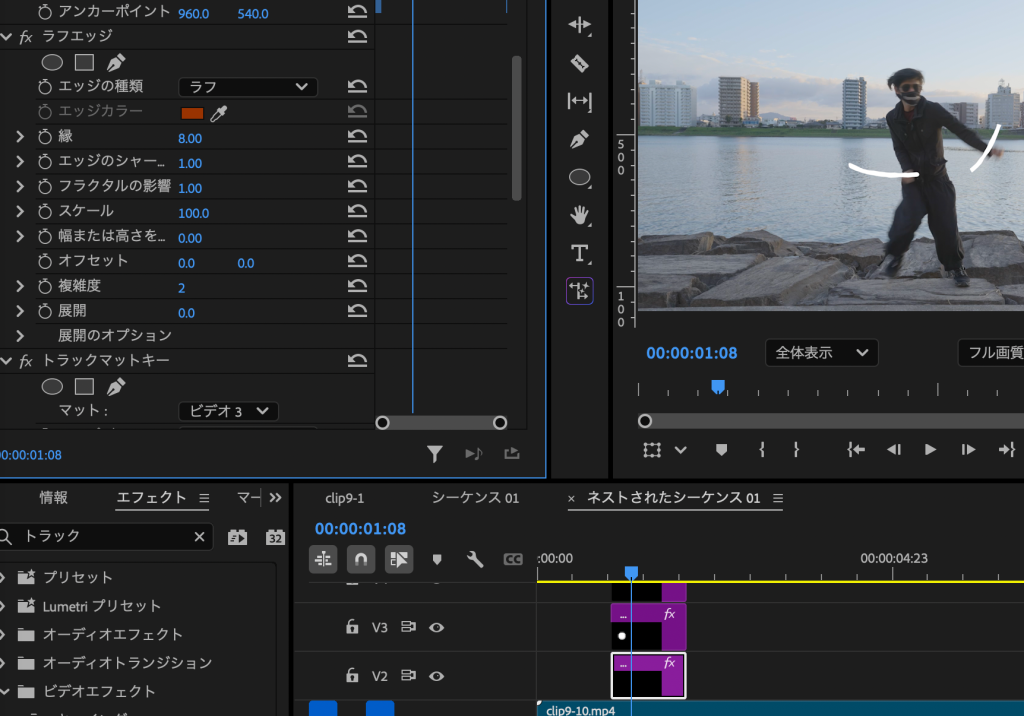Open the エッジの種類 dropdown set to ラフ
The width and height of the screenshot is (1024, 716).
tap(248, 87)
